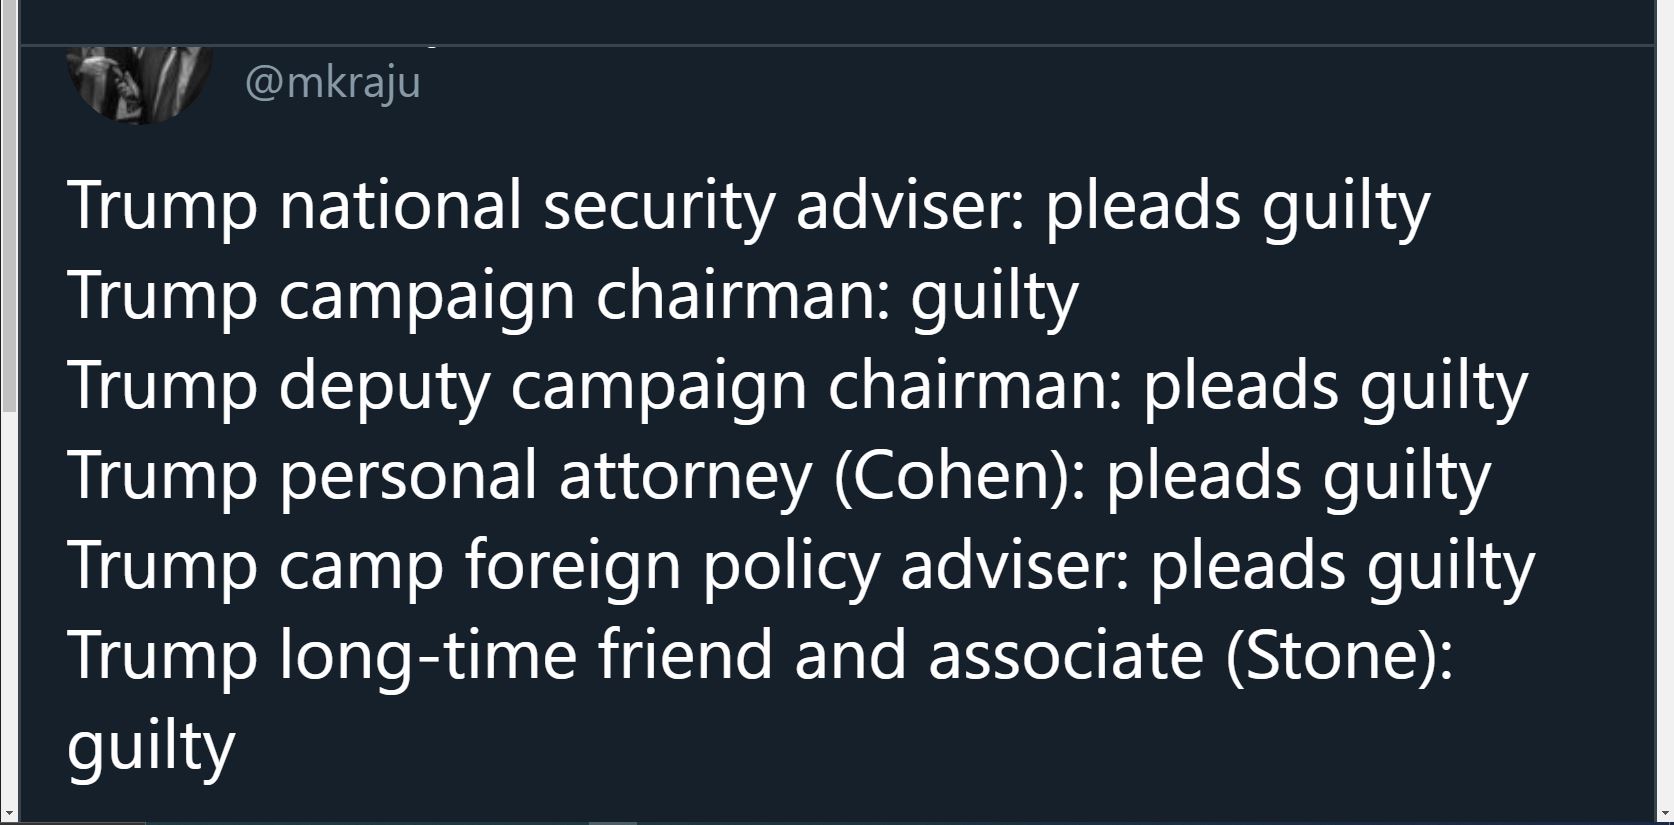Screen dimensions: 1674x825
Task: Click 'pleads guilty' on the foreign policy line
Action: pos(1342,566)
